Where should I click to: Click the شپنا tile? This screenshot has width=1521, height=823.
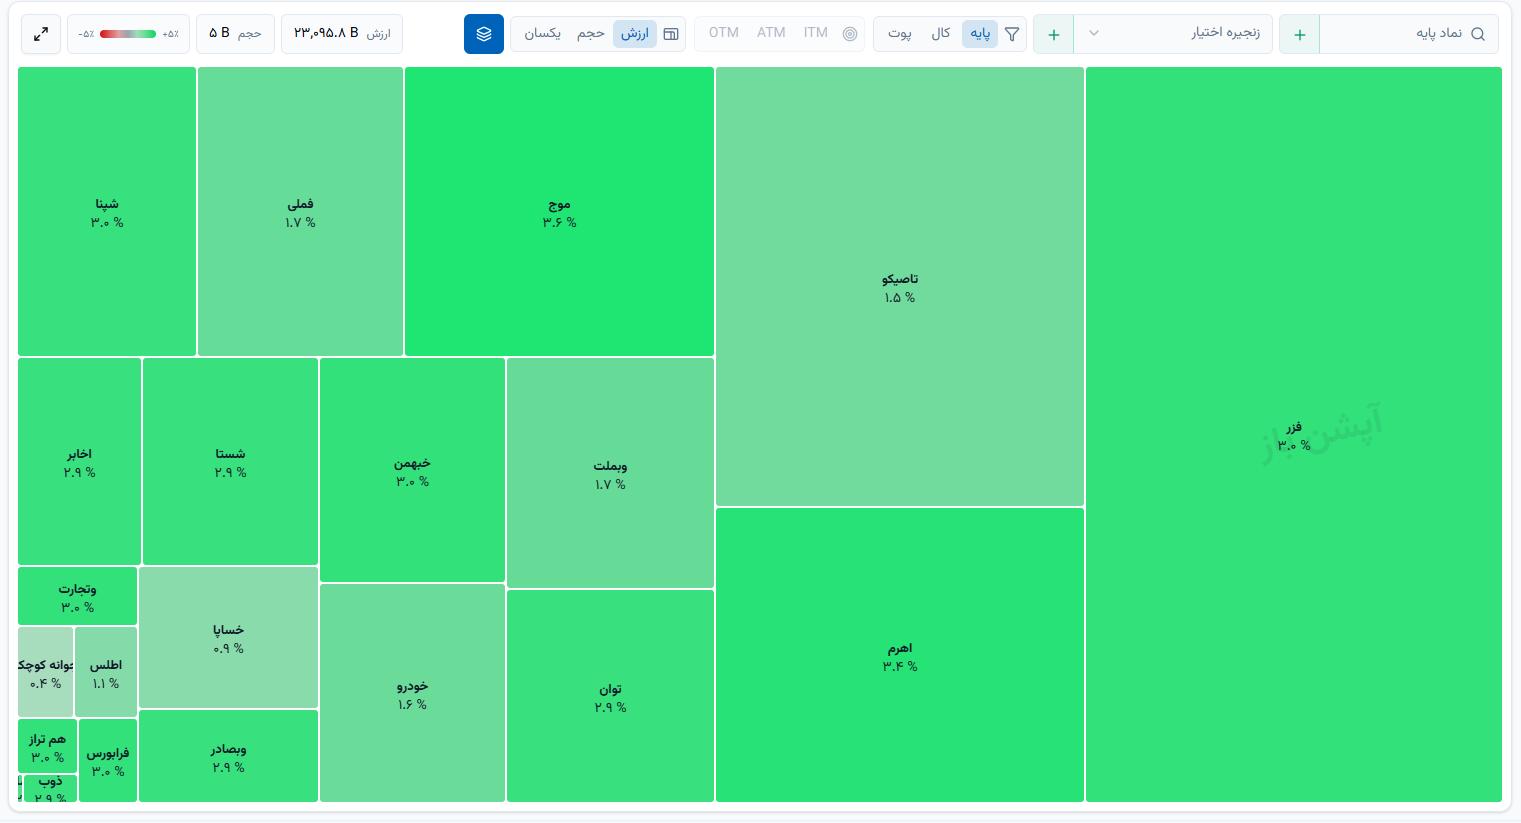107,212
